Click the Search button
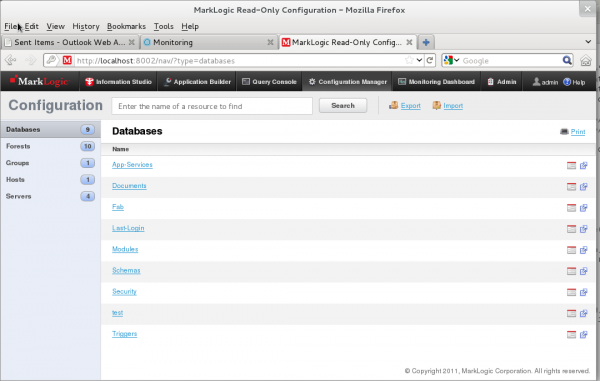The height and width of the screenshot is (381, 600). 343,106
